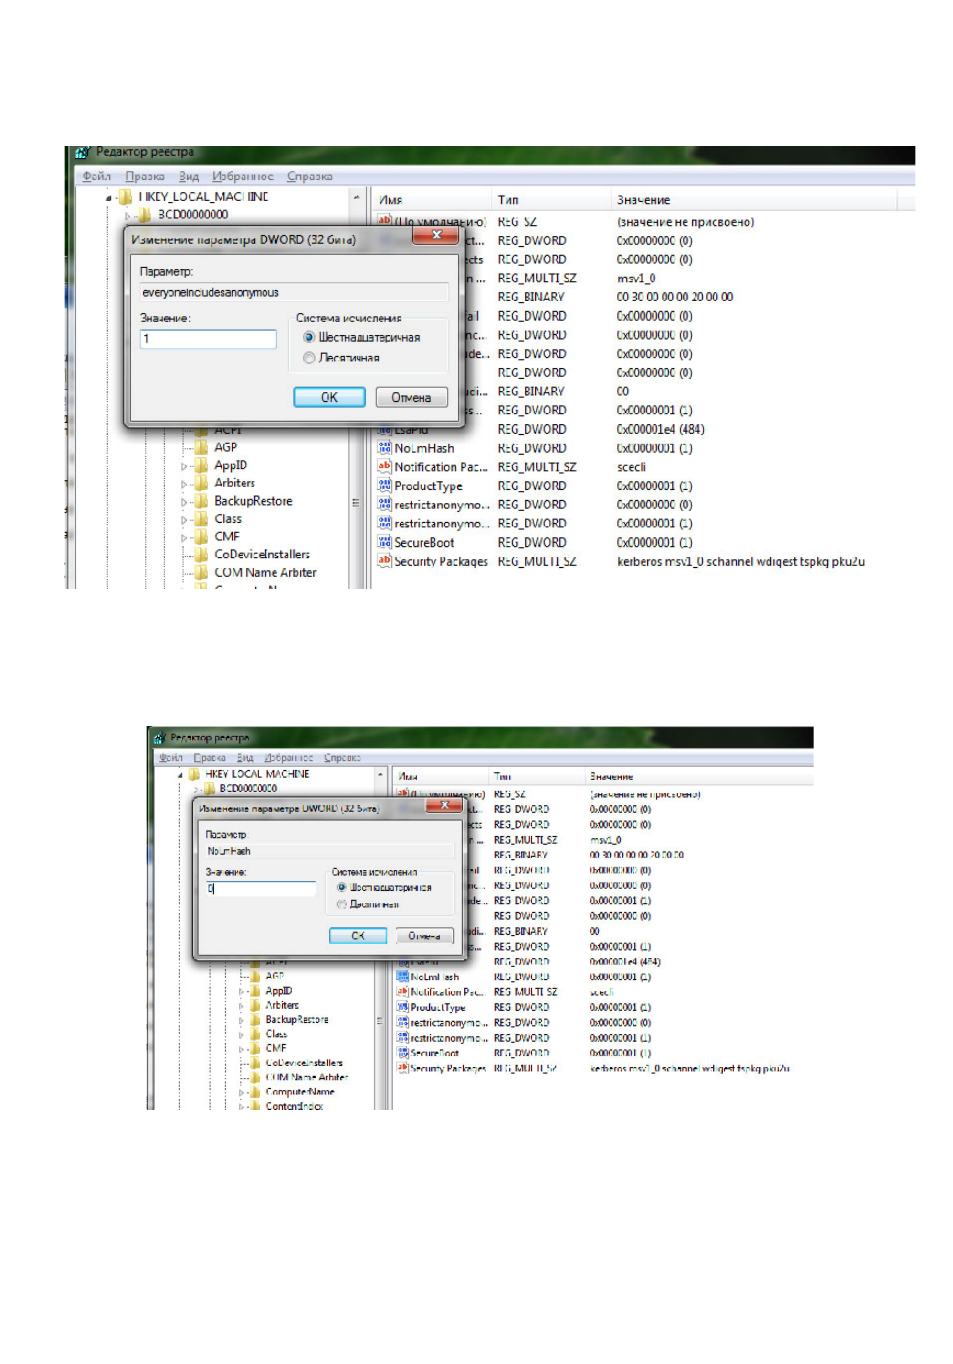Expand the AppID key in upper tree
Screen dimensions: 953x1364
point(184,466)
